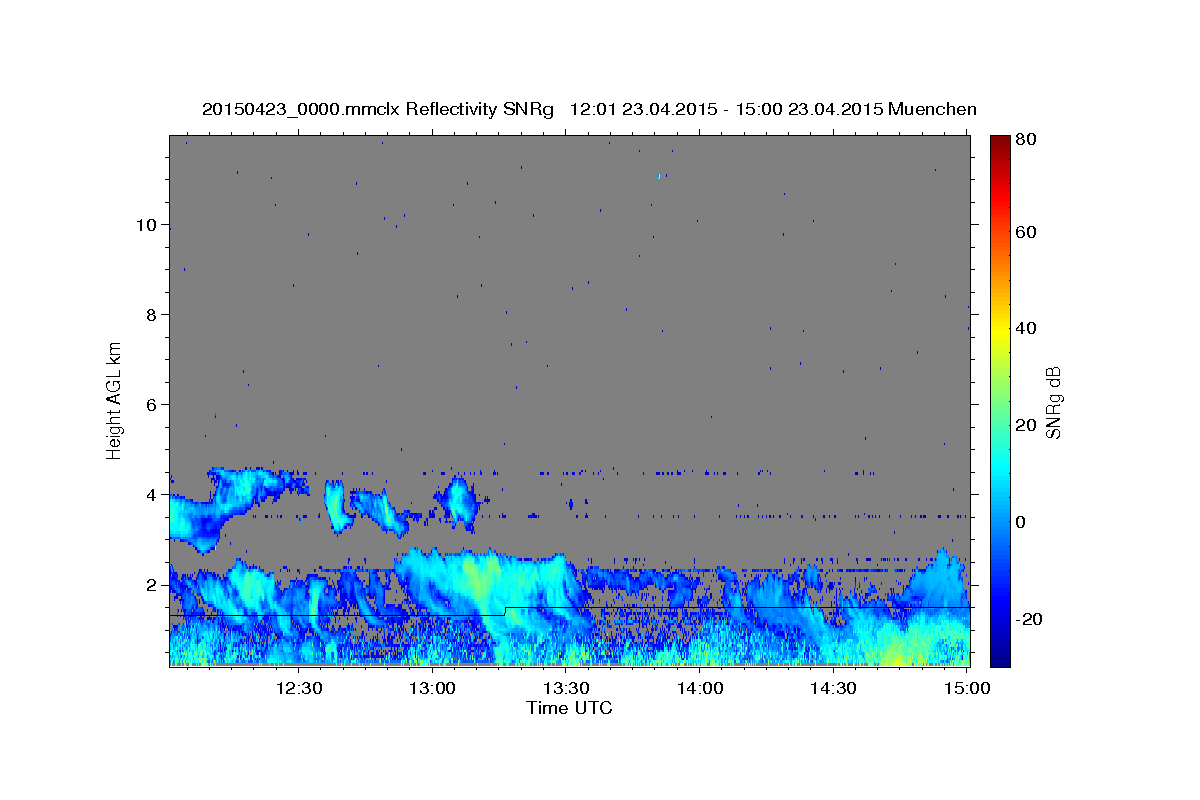Image resolution: width=1200 pixels, height=800 pixels.
Task: Click the 14:30 time tick label
Action: (x=834, y=688)
